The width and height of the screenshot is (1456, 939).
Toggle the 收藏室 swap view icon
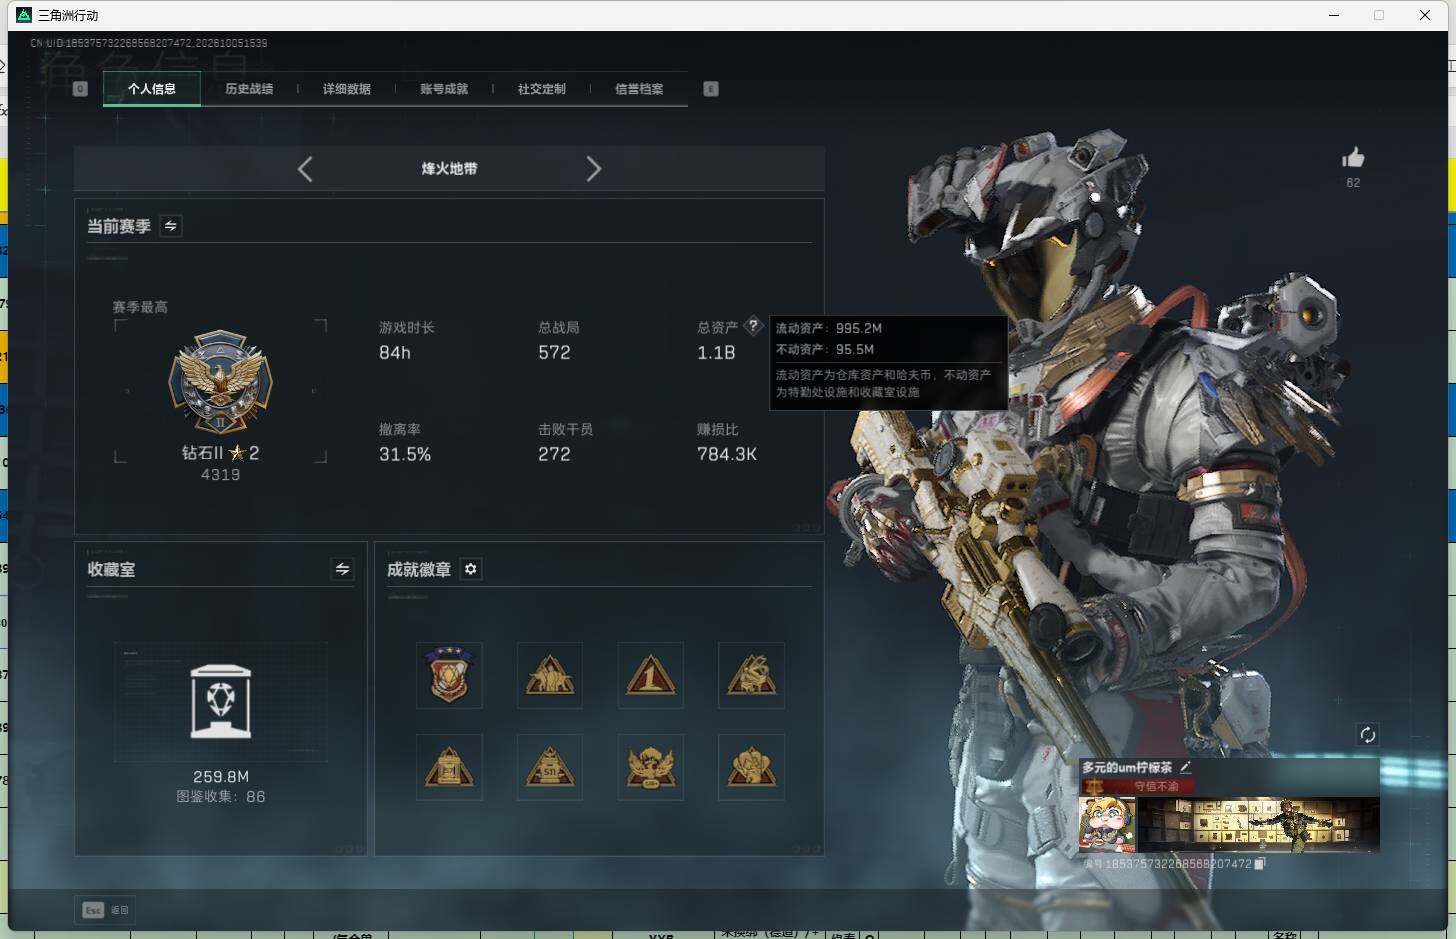coord(342,569)
